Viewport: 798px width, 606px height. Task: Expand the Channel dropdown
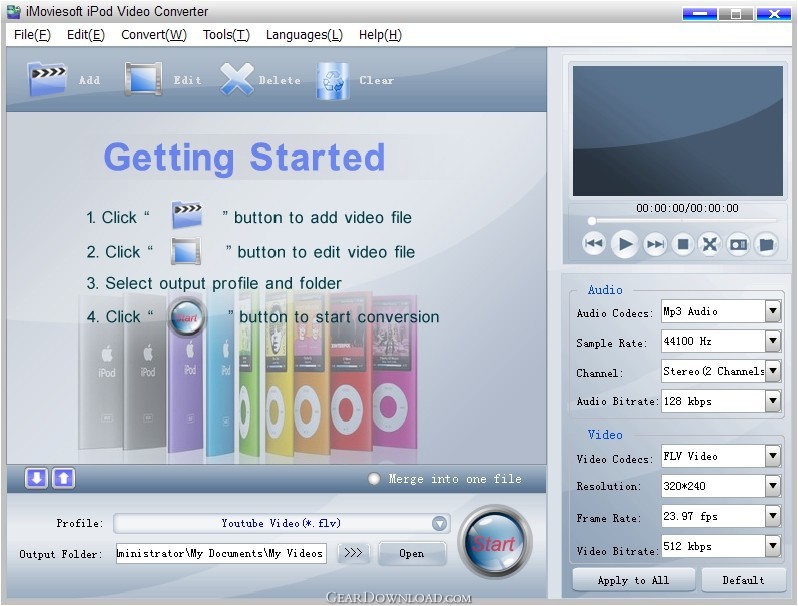point(773,371)
